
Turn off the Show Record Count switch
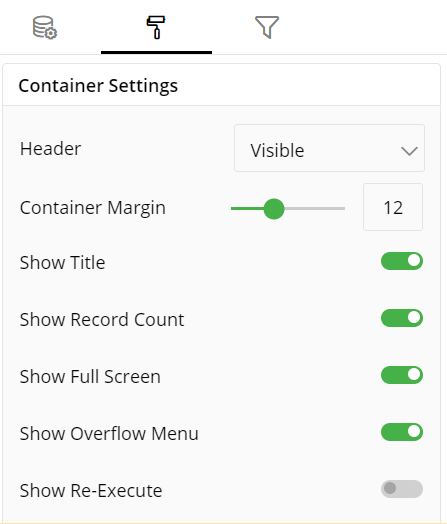point(402,318)
